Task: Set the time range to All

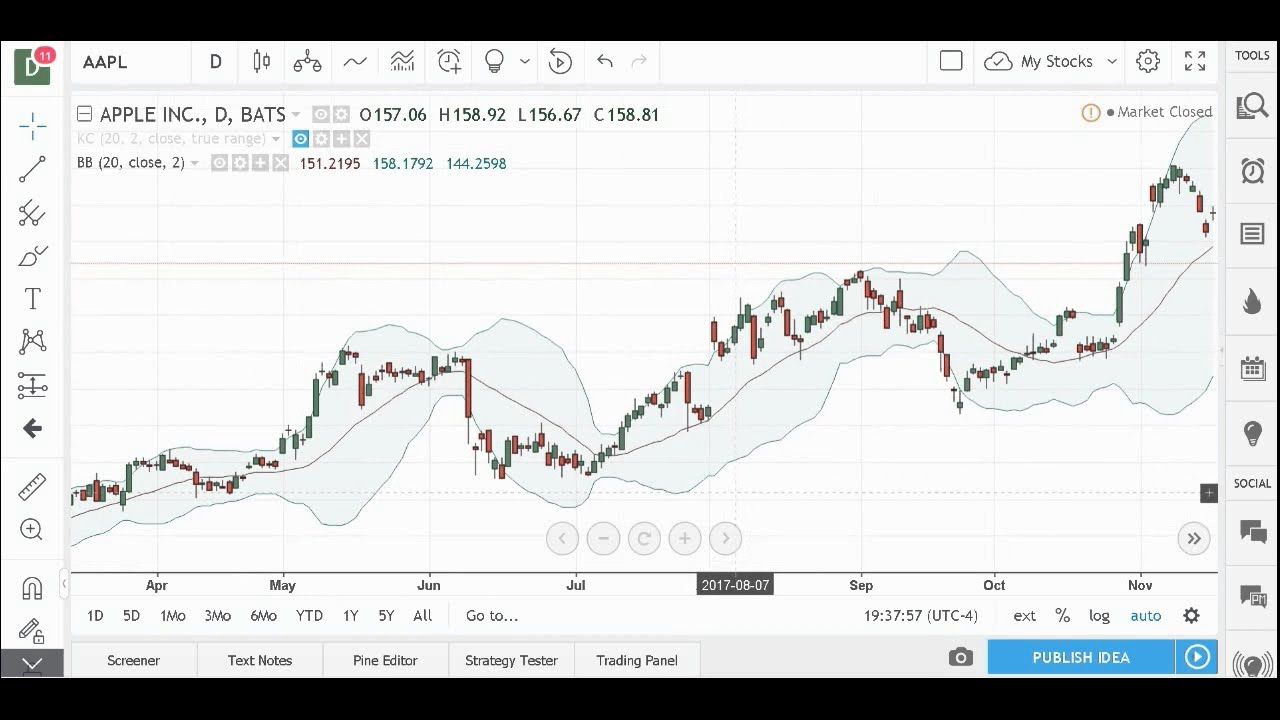Action: (x=423, y=616)
